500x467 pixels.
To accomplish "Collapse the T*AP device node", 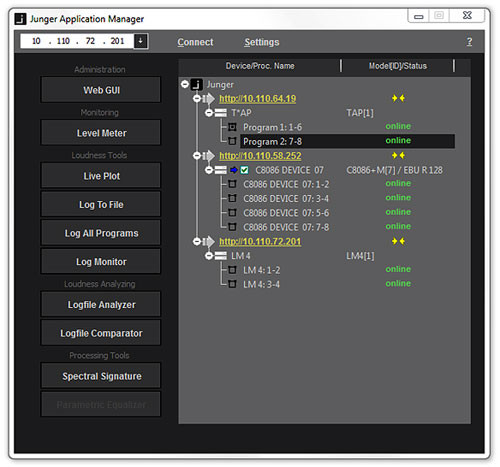I will (209, 113).
